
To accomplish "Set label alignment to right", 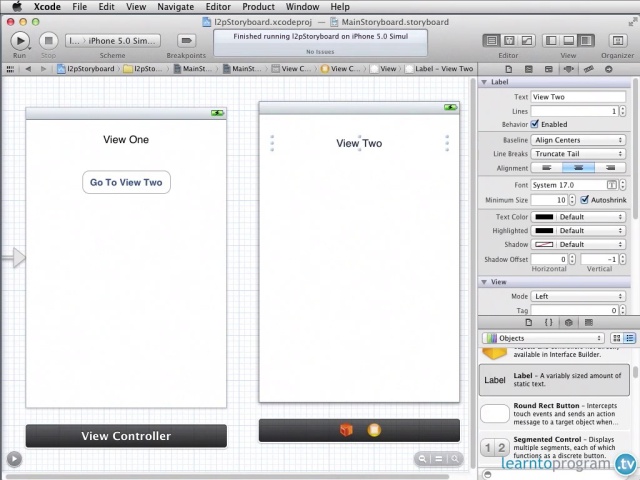I will tap(610, 167).
